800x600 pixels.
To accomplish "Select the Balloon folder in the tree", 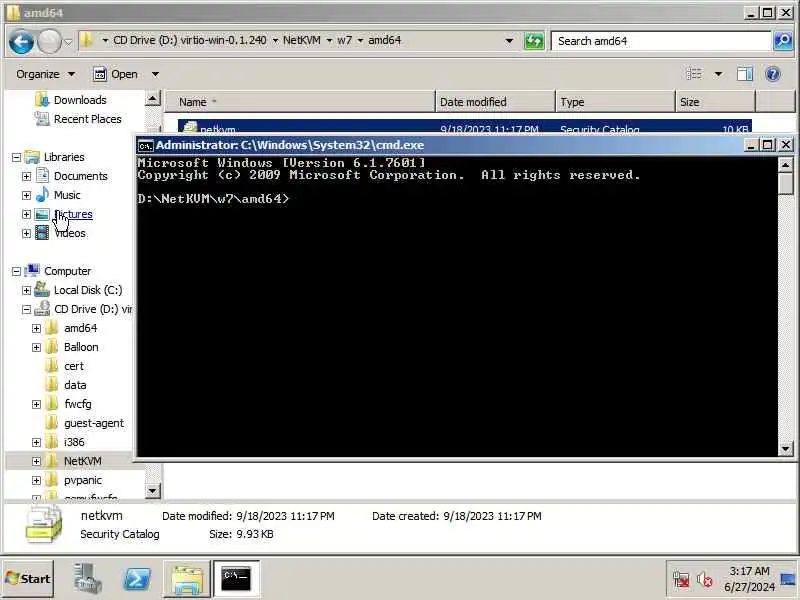I will 81,347.
